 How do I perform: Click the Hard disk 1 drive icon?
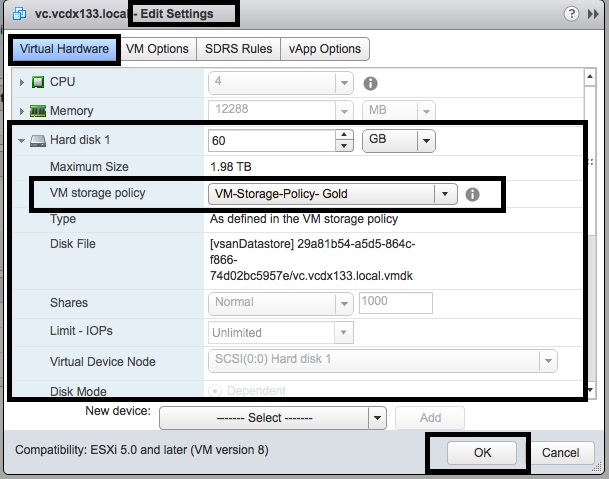[38, 141]
